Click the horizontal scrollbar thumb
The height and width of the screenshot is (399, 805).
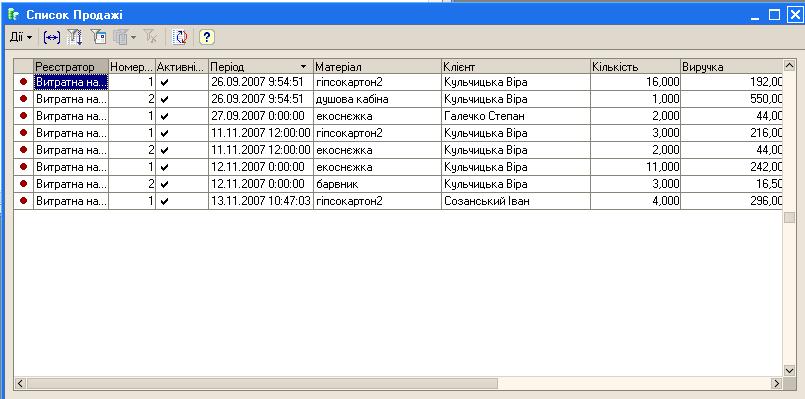pos(262,383)
